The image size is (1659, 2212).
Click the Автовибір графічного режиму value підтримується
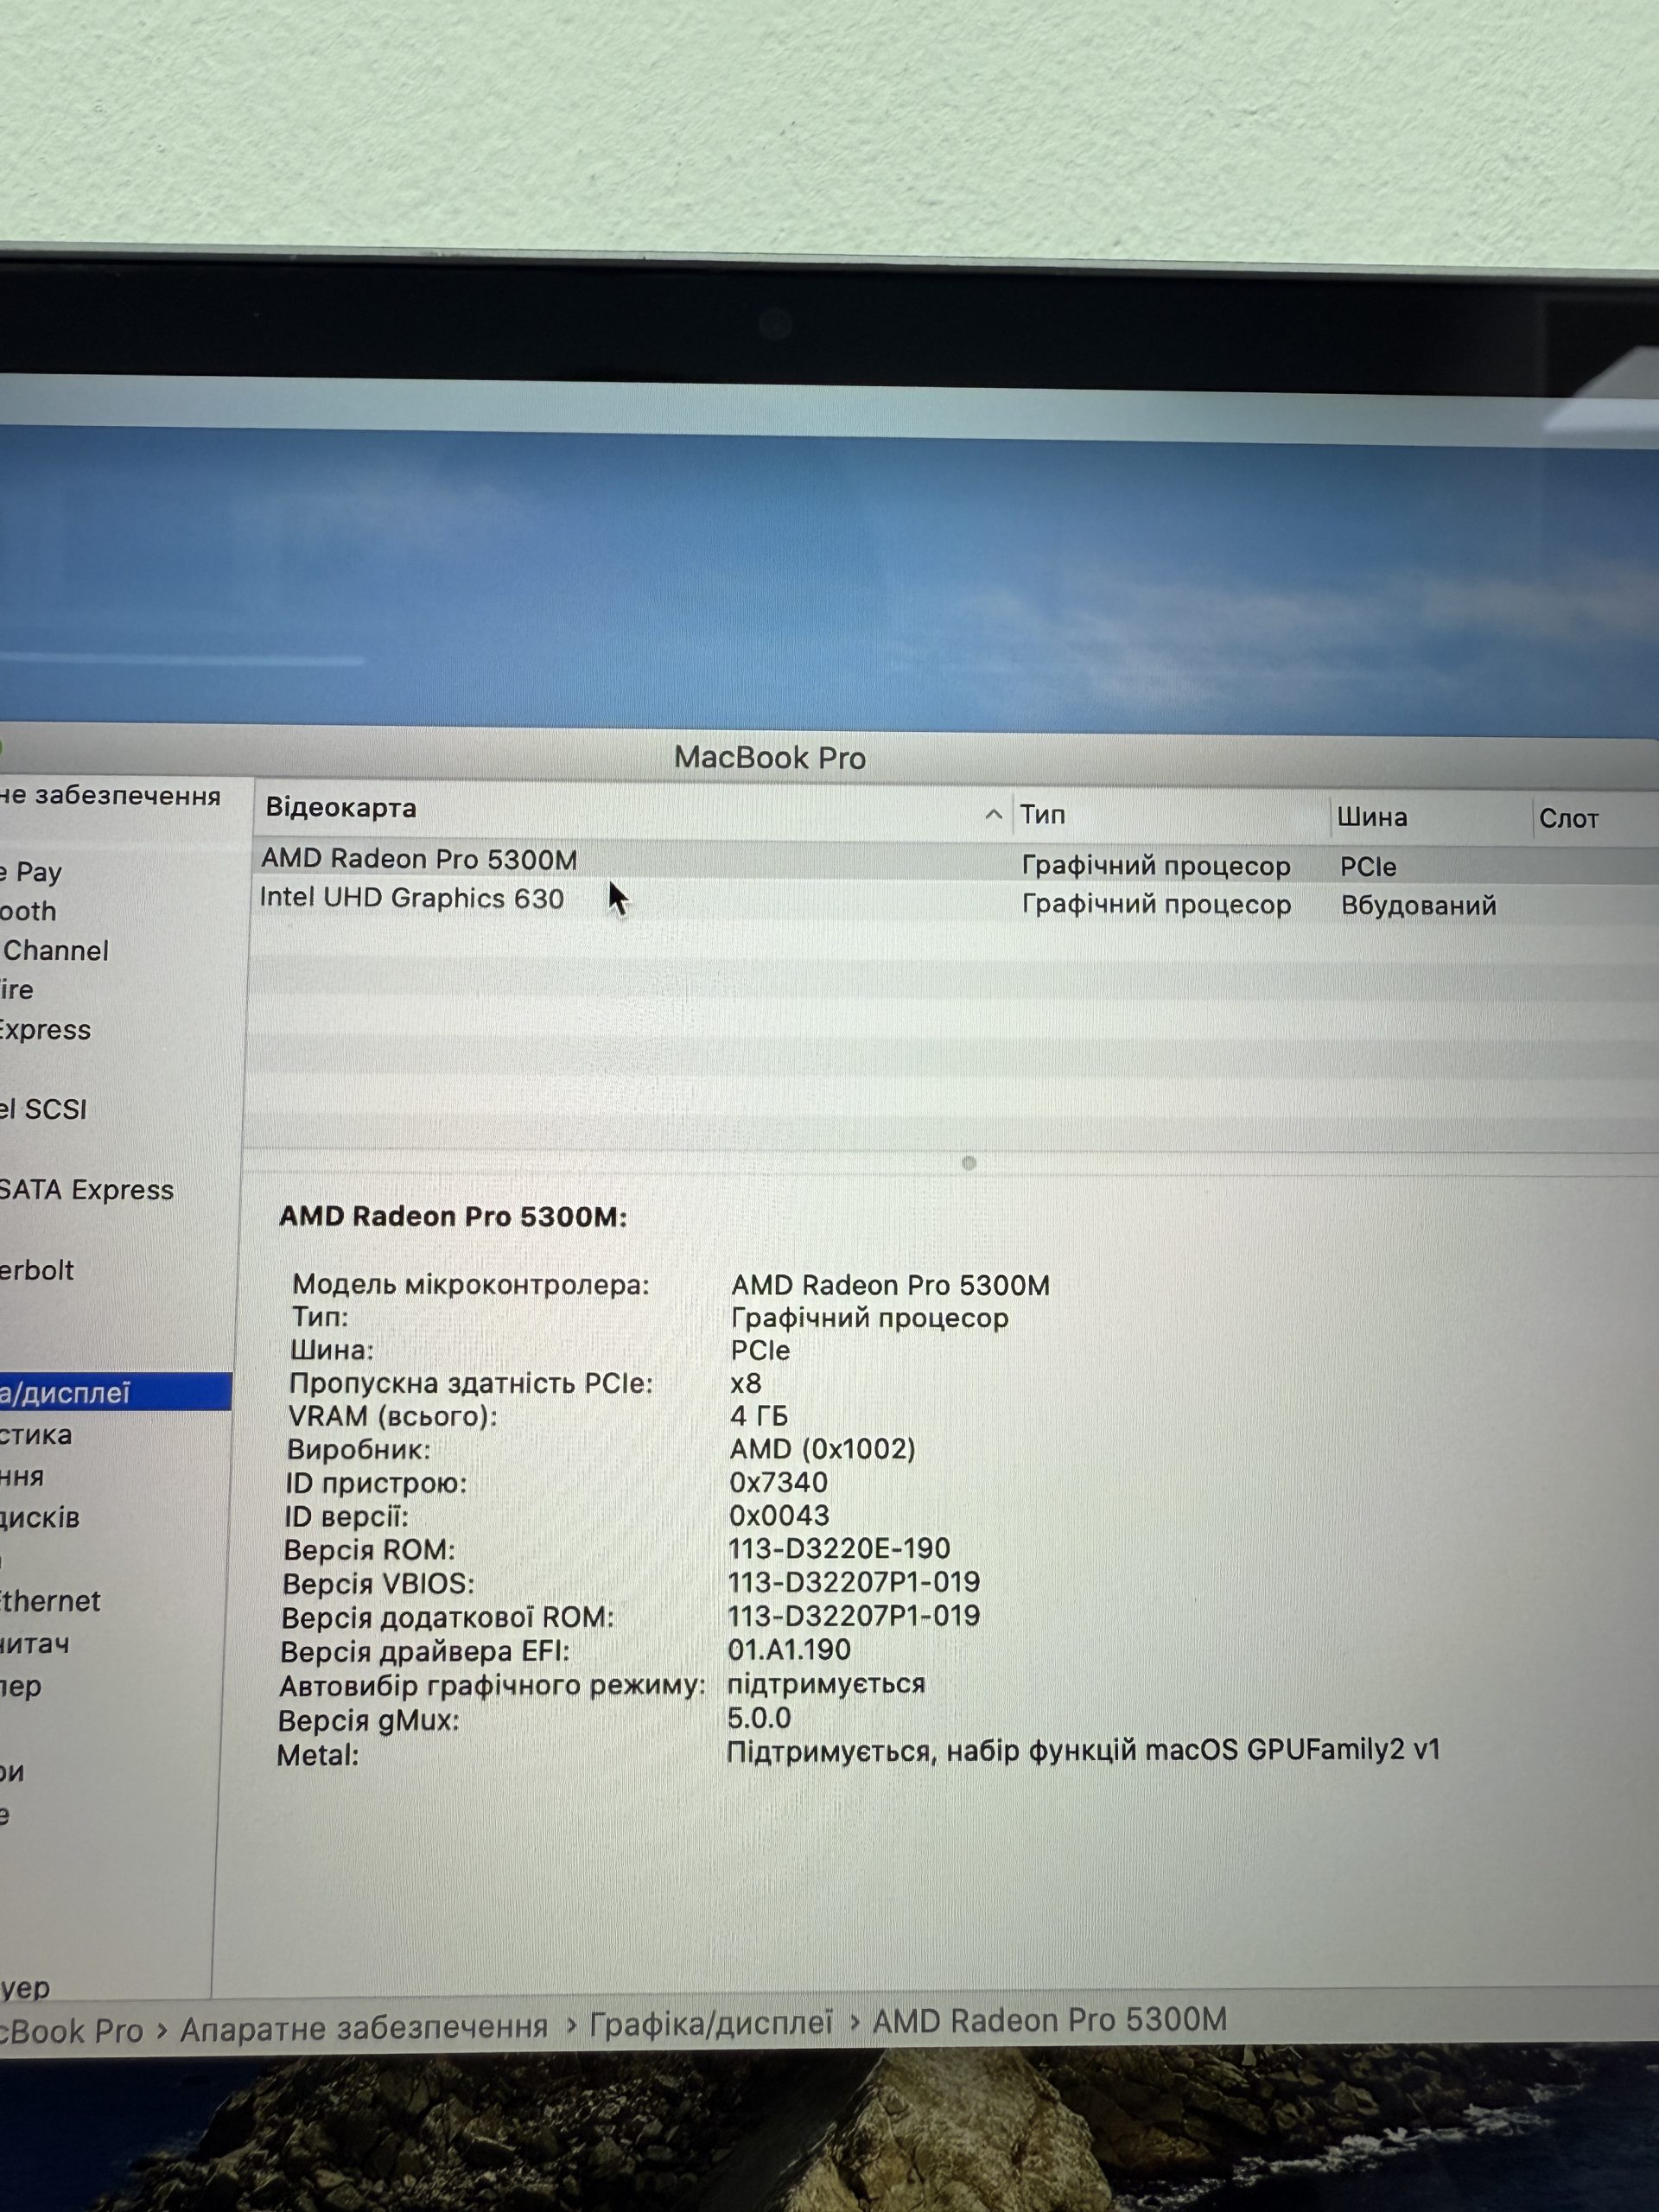point(826,1684)
